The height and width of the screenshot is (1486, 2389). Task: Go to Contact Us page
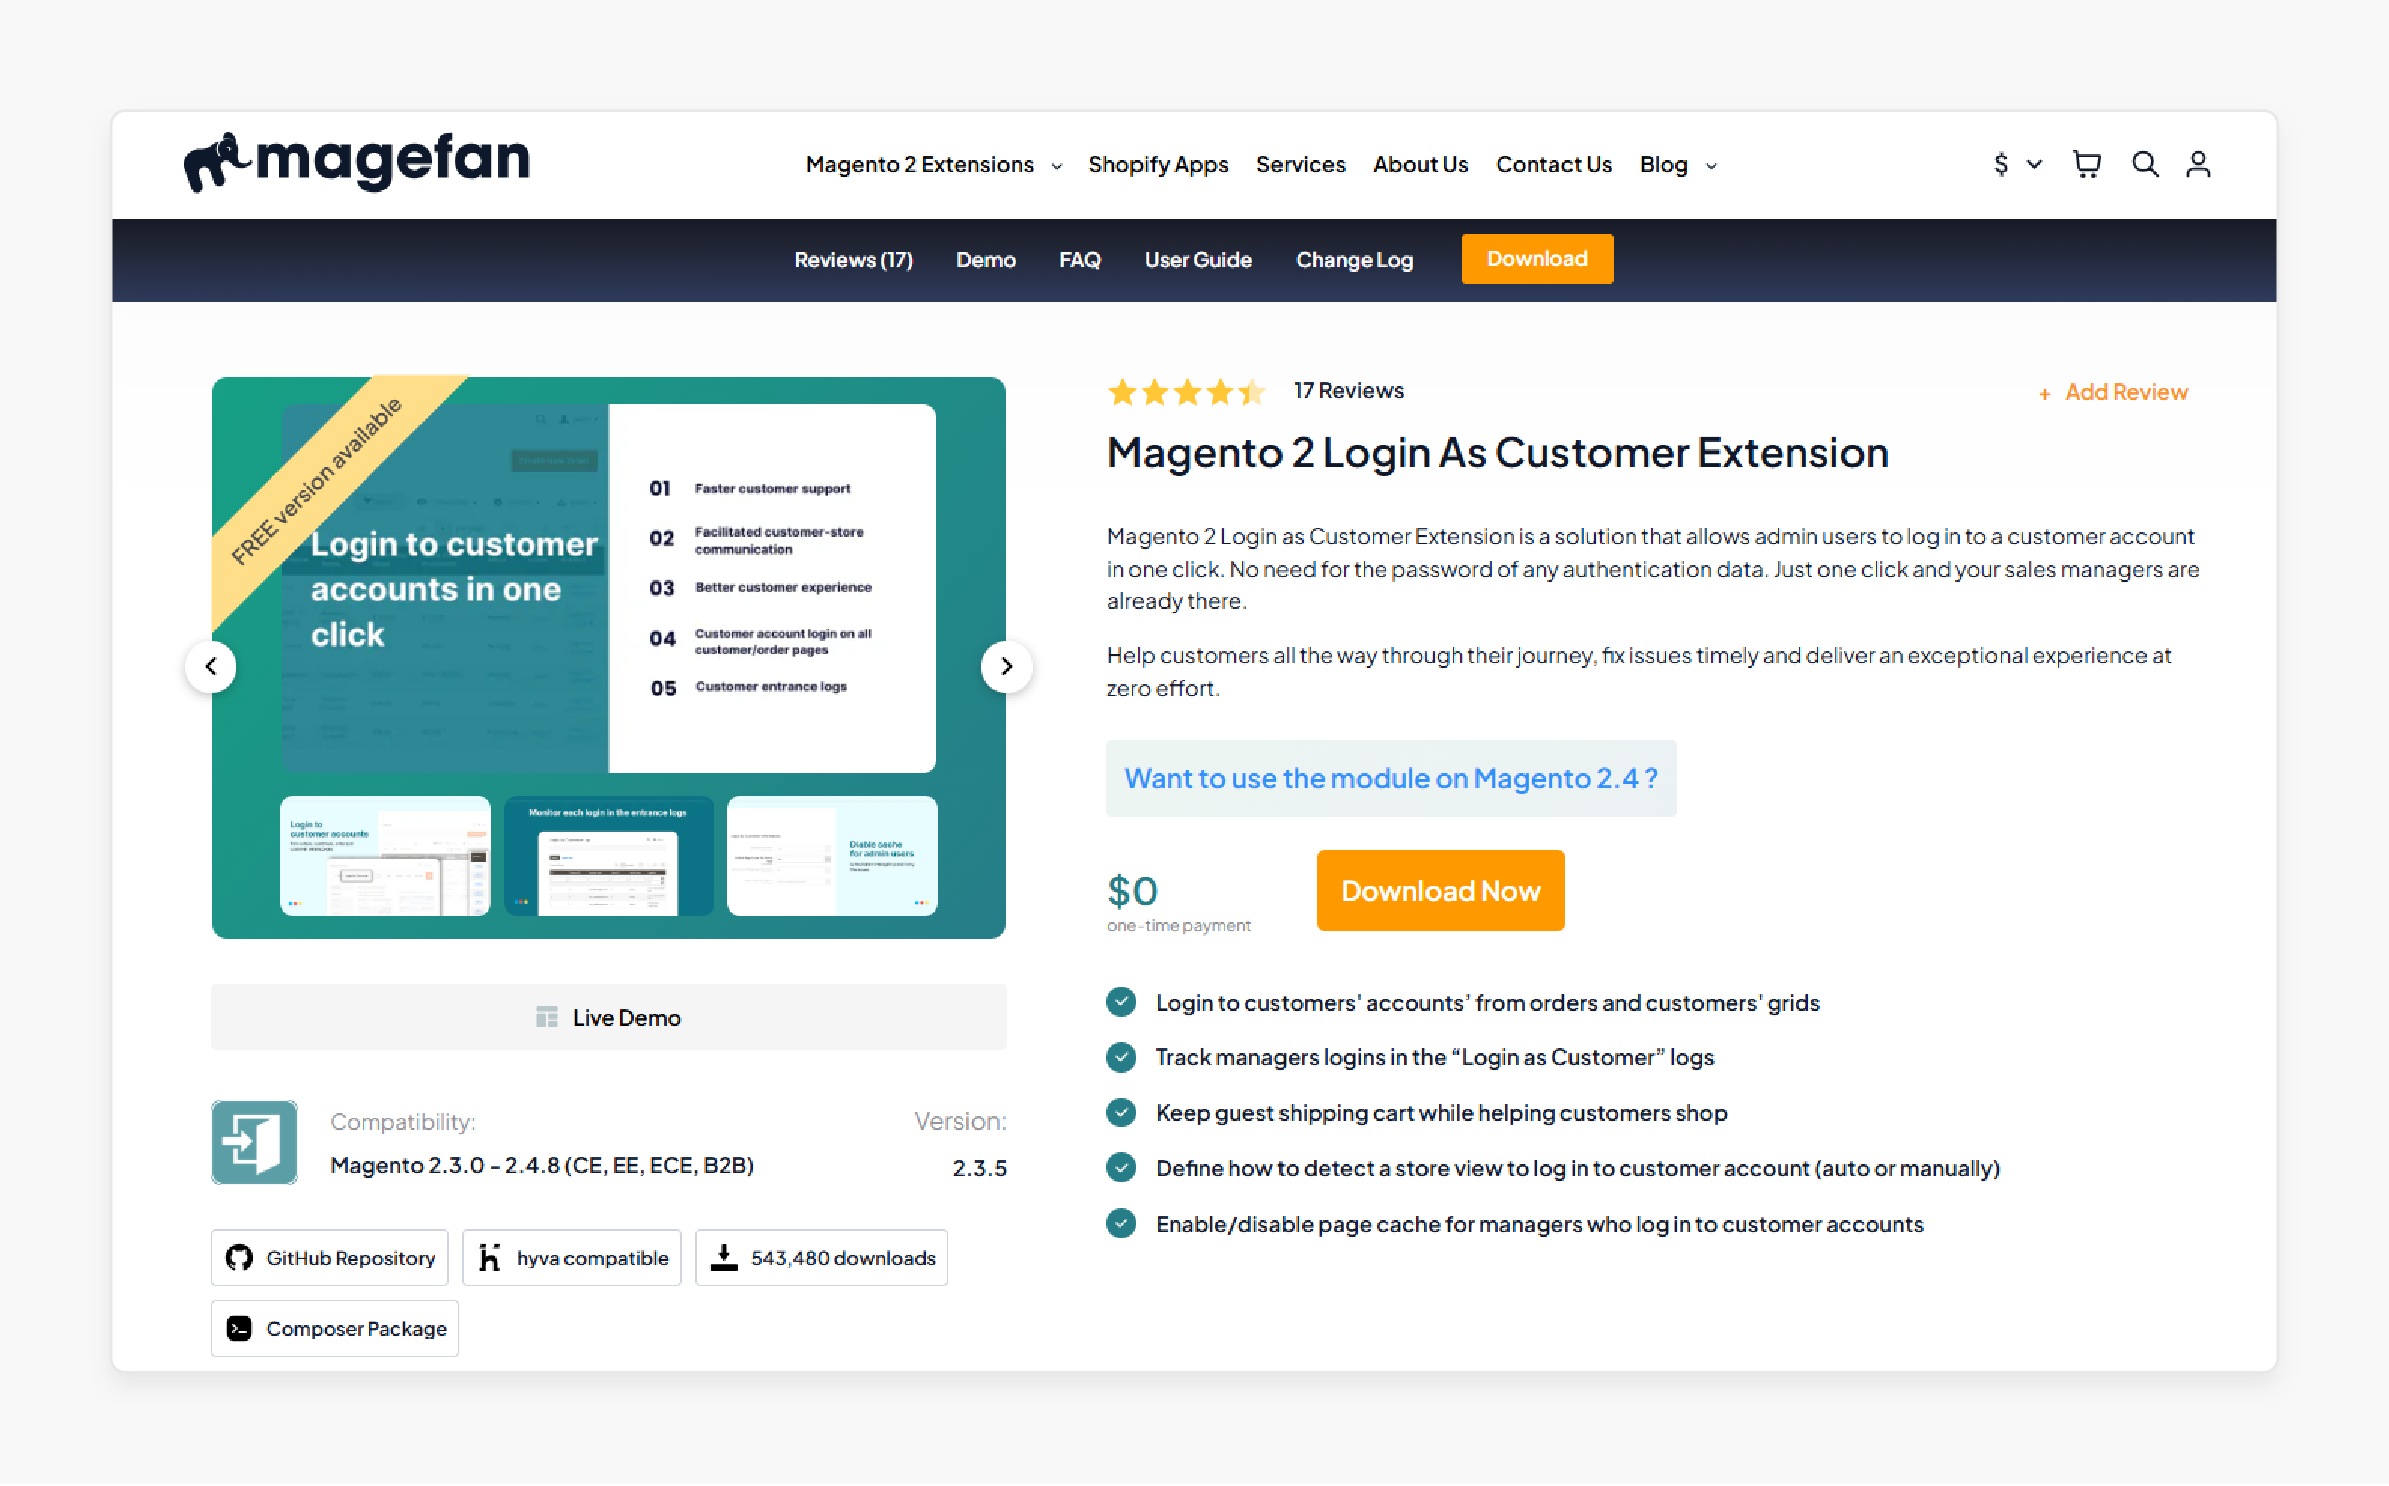(1553, 165)
